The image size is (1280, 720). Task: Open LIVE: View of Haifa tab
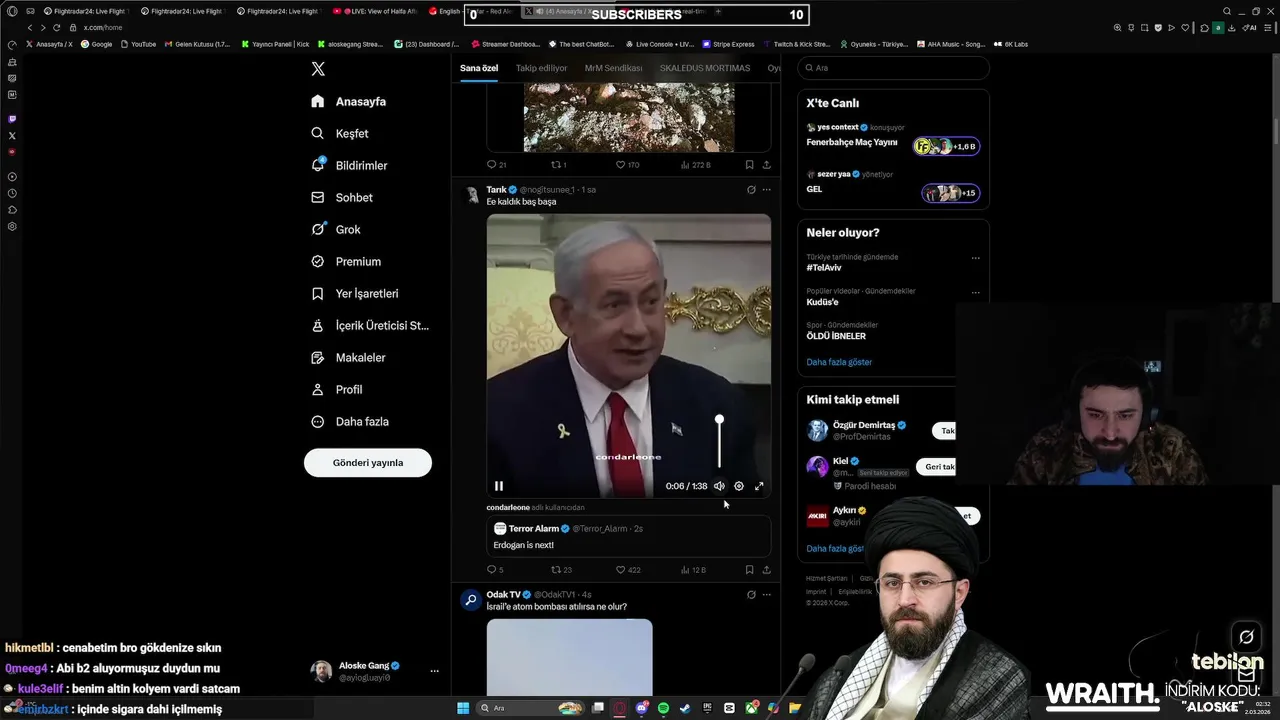pos(378,11)
